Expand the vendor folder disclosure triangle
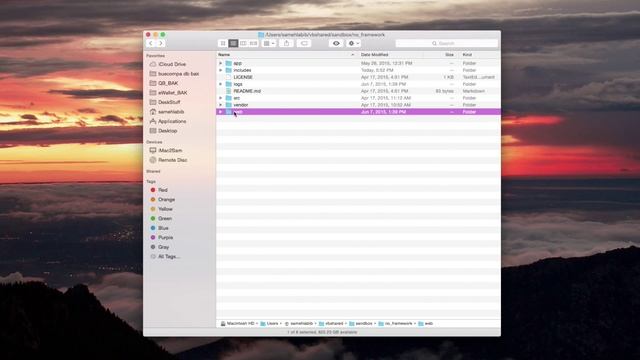 point(221,105)
